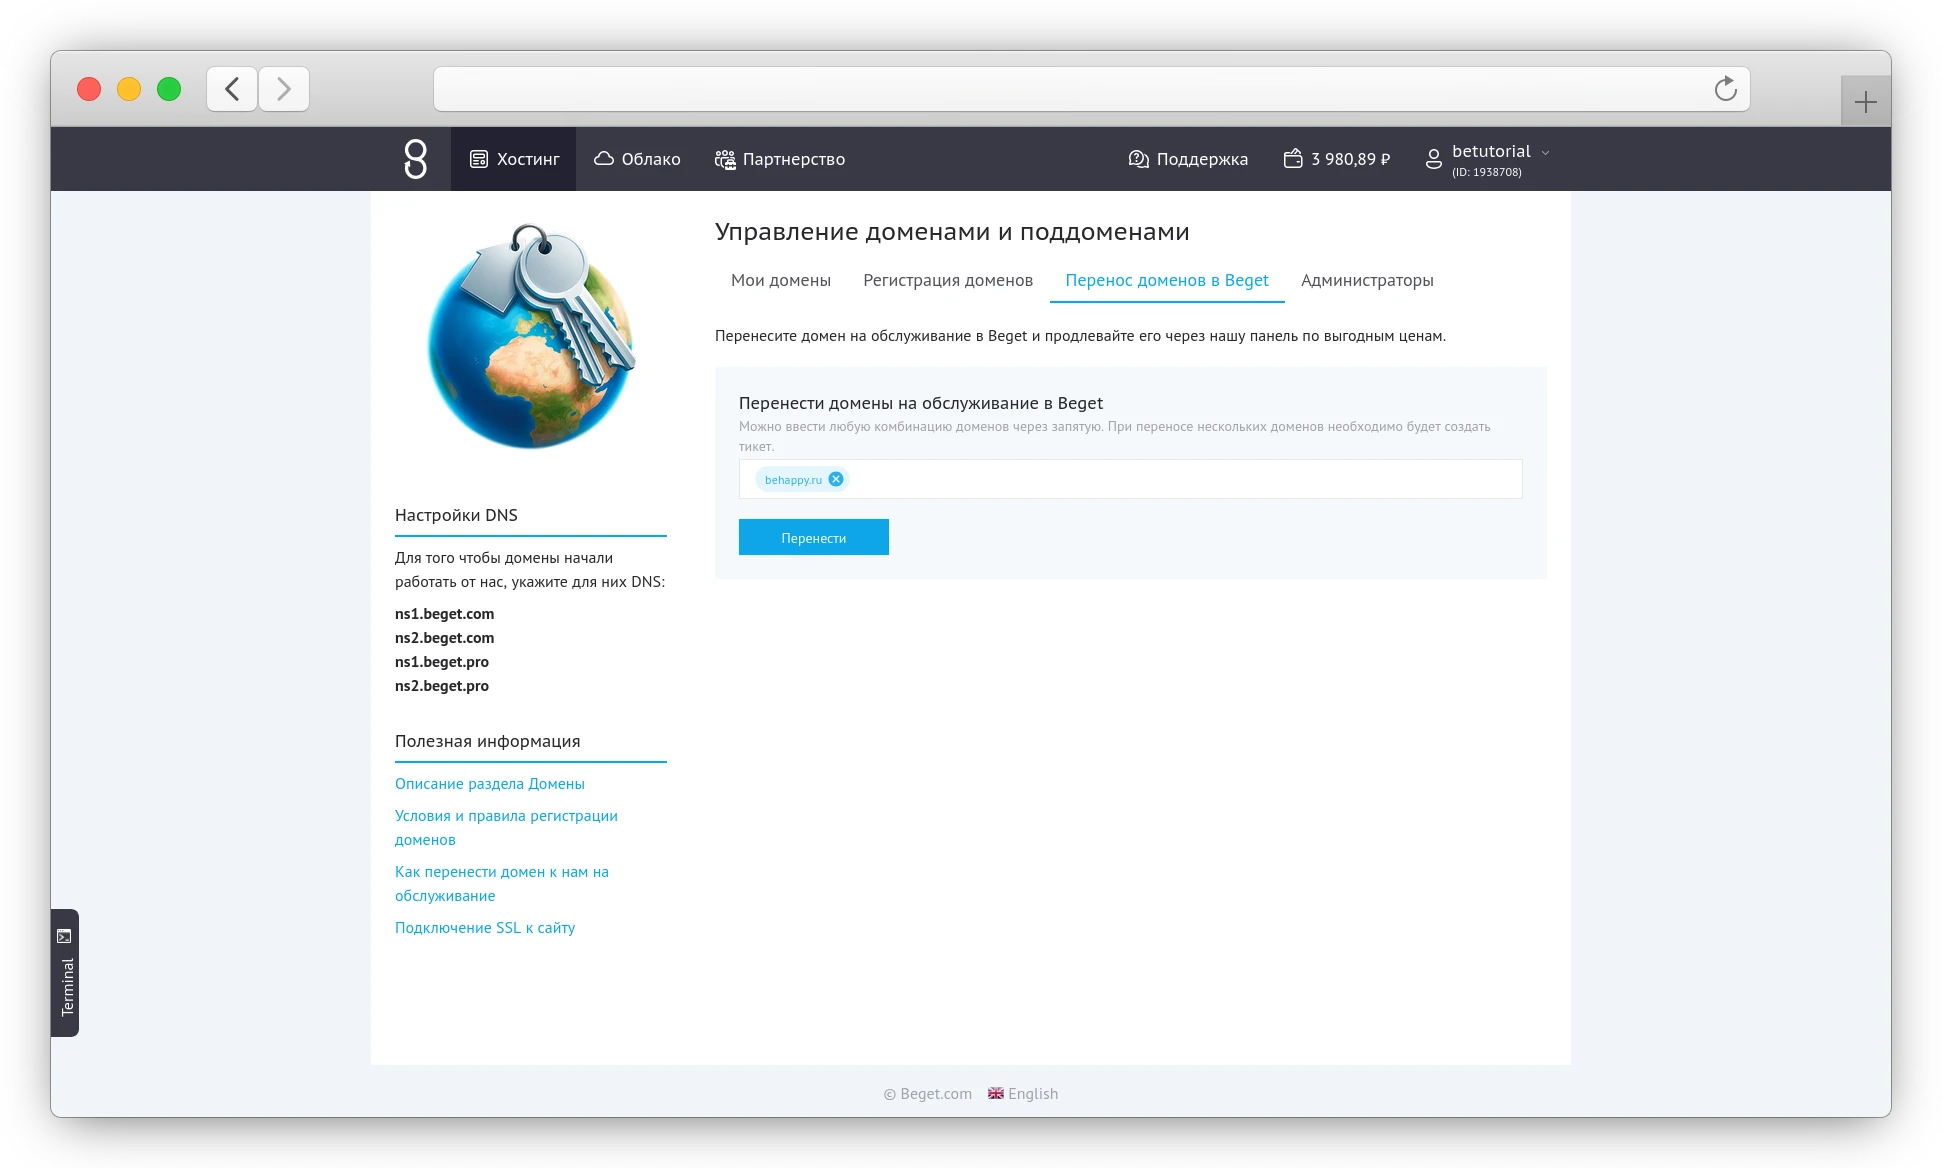Open the Поддержка support chat icon
The height and width of the screenshot is (1168, 1942).
coord(1136,158)
